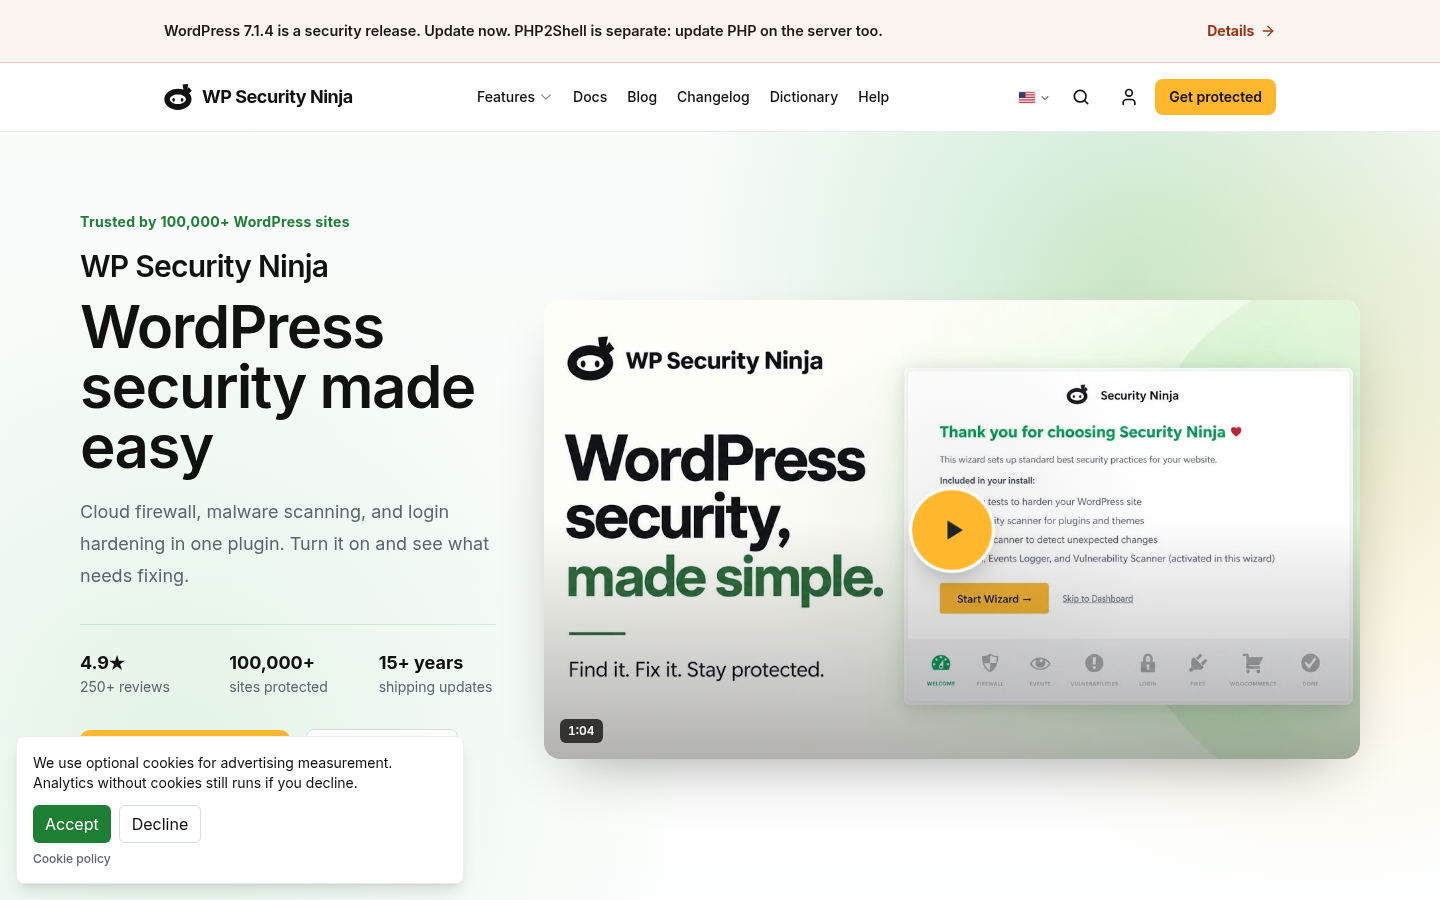Click the "250+ reviews" text
1440x900 pixels.
(125, 687)
